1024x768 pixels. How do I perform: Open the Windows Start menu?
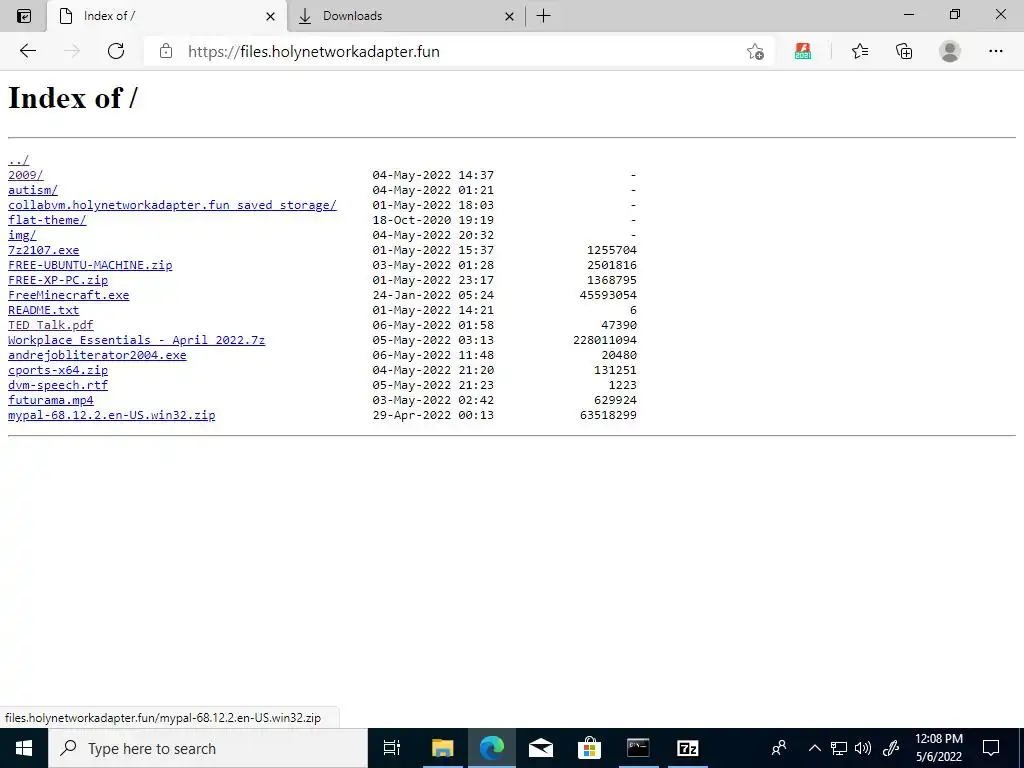[24, 748]
